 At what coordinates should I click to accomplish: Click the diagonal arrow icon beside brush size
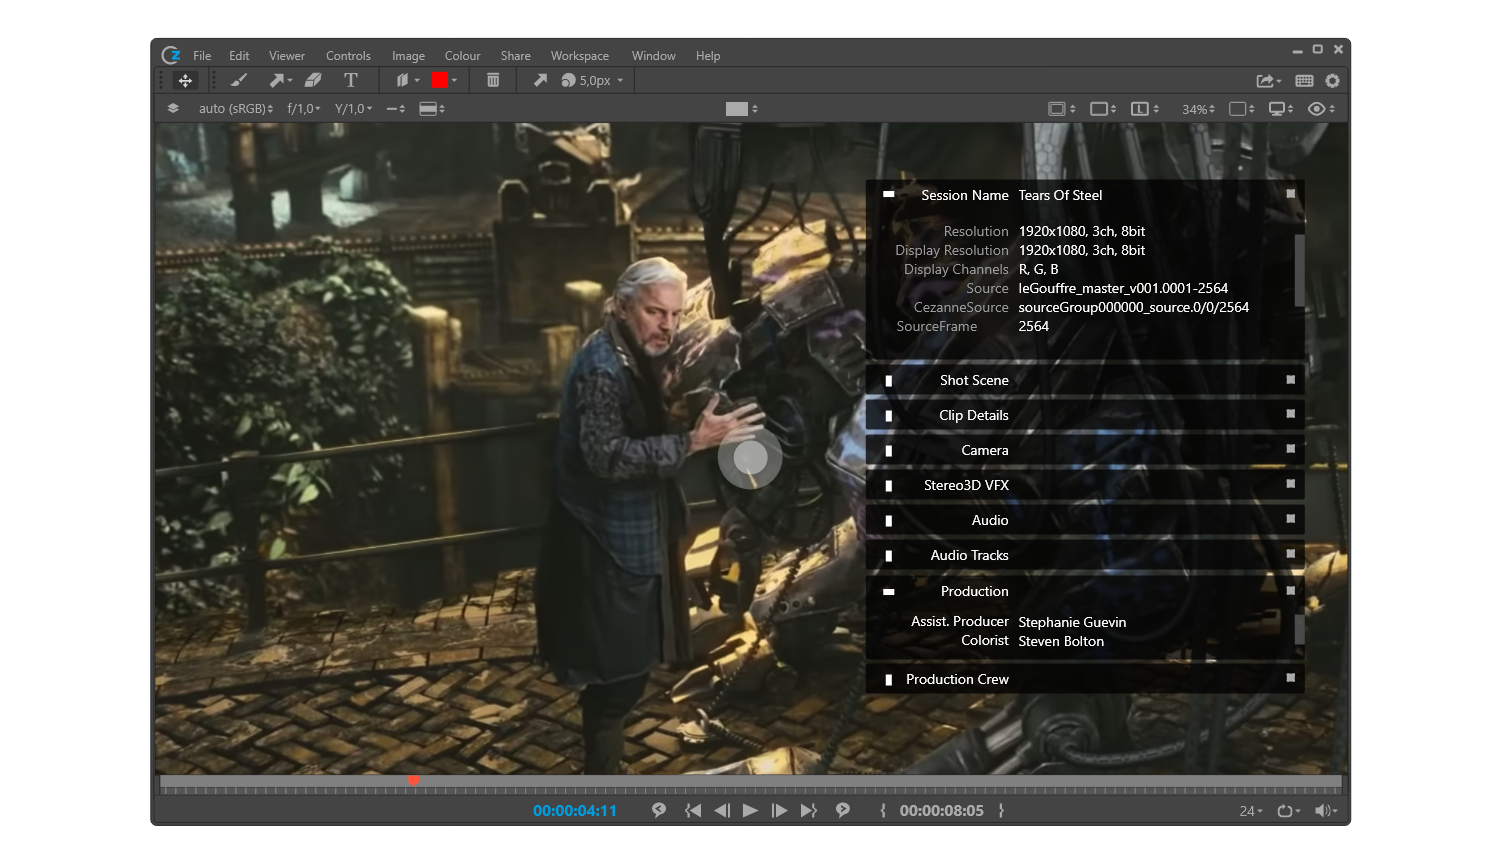coord(540,80)
